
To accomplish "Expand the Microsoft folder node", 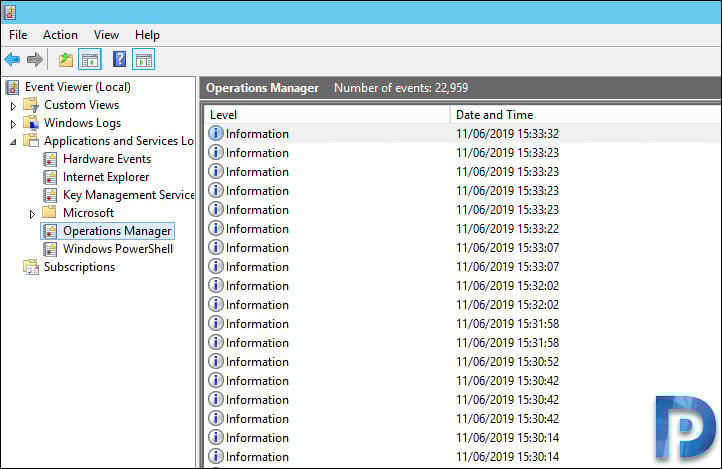I will pyautogui.click(x=32, y=214).
